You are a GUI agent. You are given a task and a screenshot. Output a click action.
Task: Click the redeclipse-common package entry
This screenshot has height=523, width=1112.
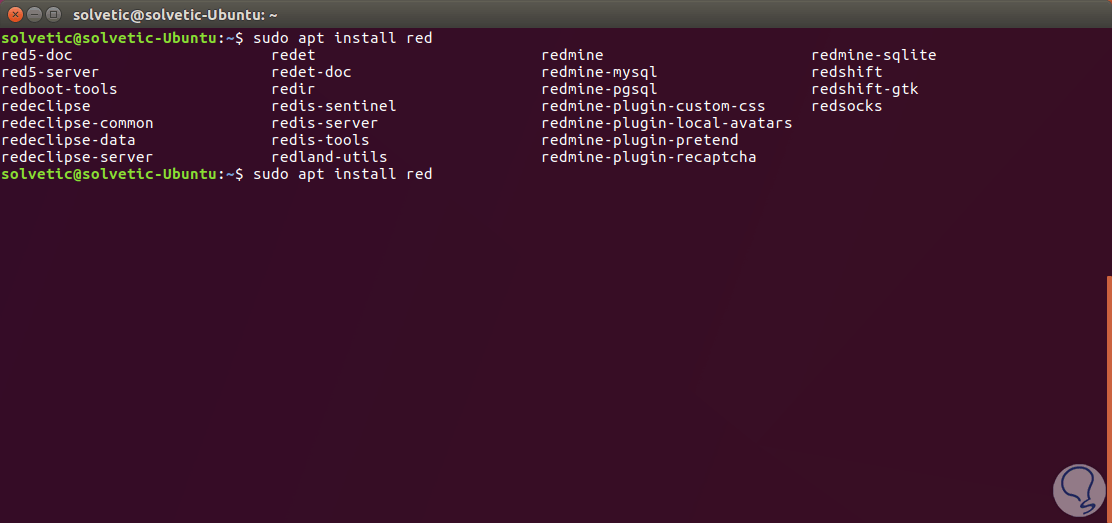tap(77, 123)
